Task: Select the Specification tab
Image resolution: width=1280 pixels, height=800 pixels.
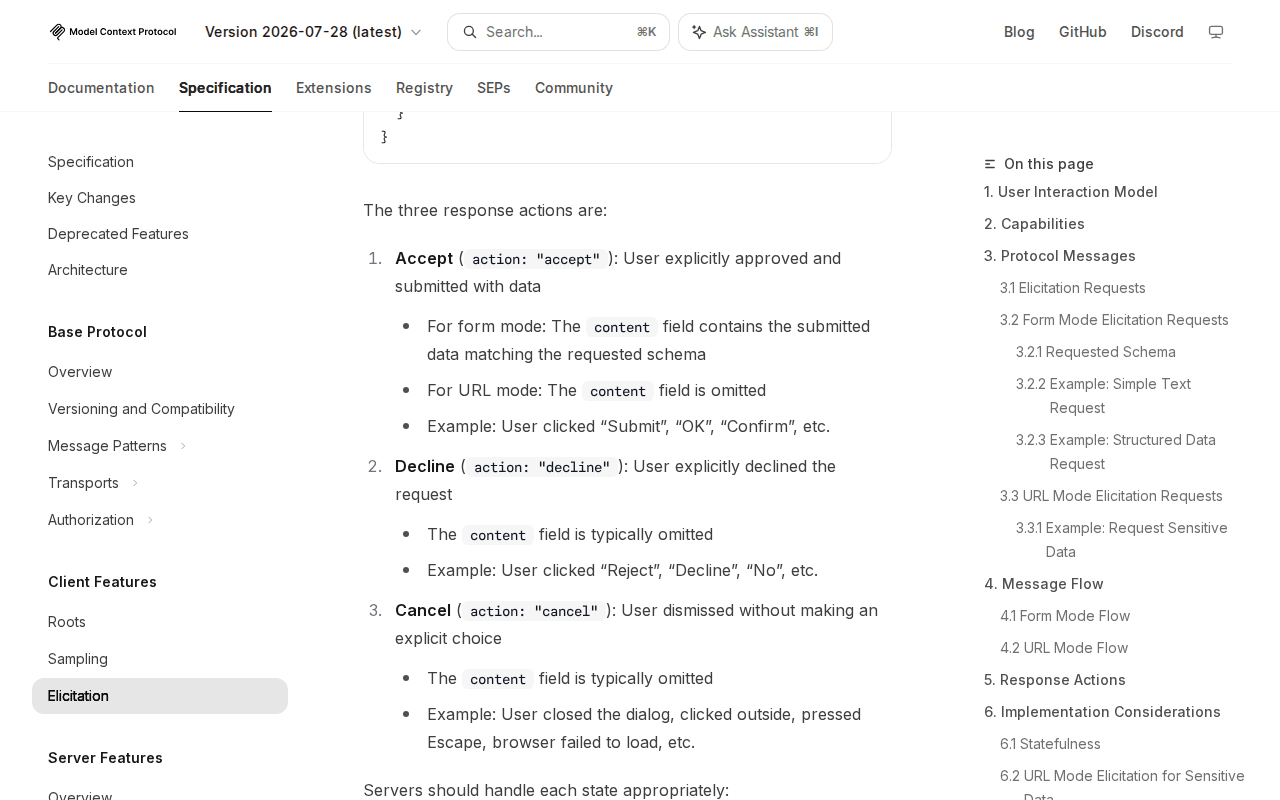Action: (x=225, y=88)
